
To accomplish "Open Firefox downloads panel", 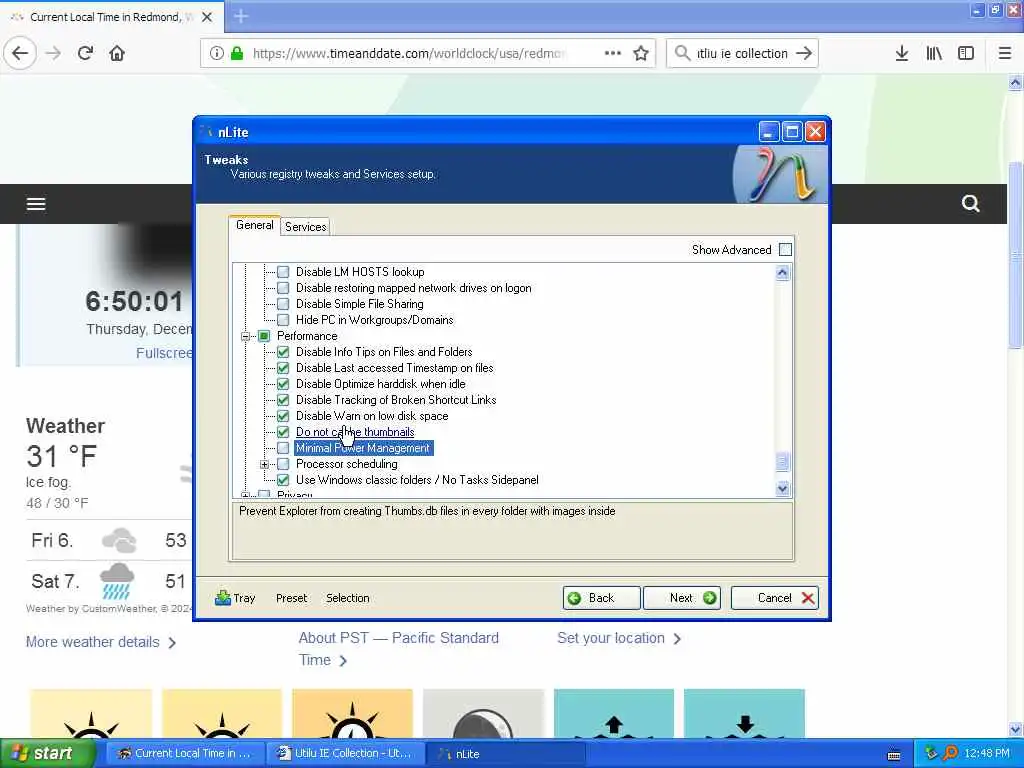I will (902, 54).
